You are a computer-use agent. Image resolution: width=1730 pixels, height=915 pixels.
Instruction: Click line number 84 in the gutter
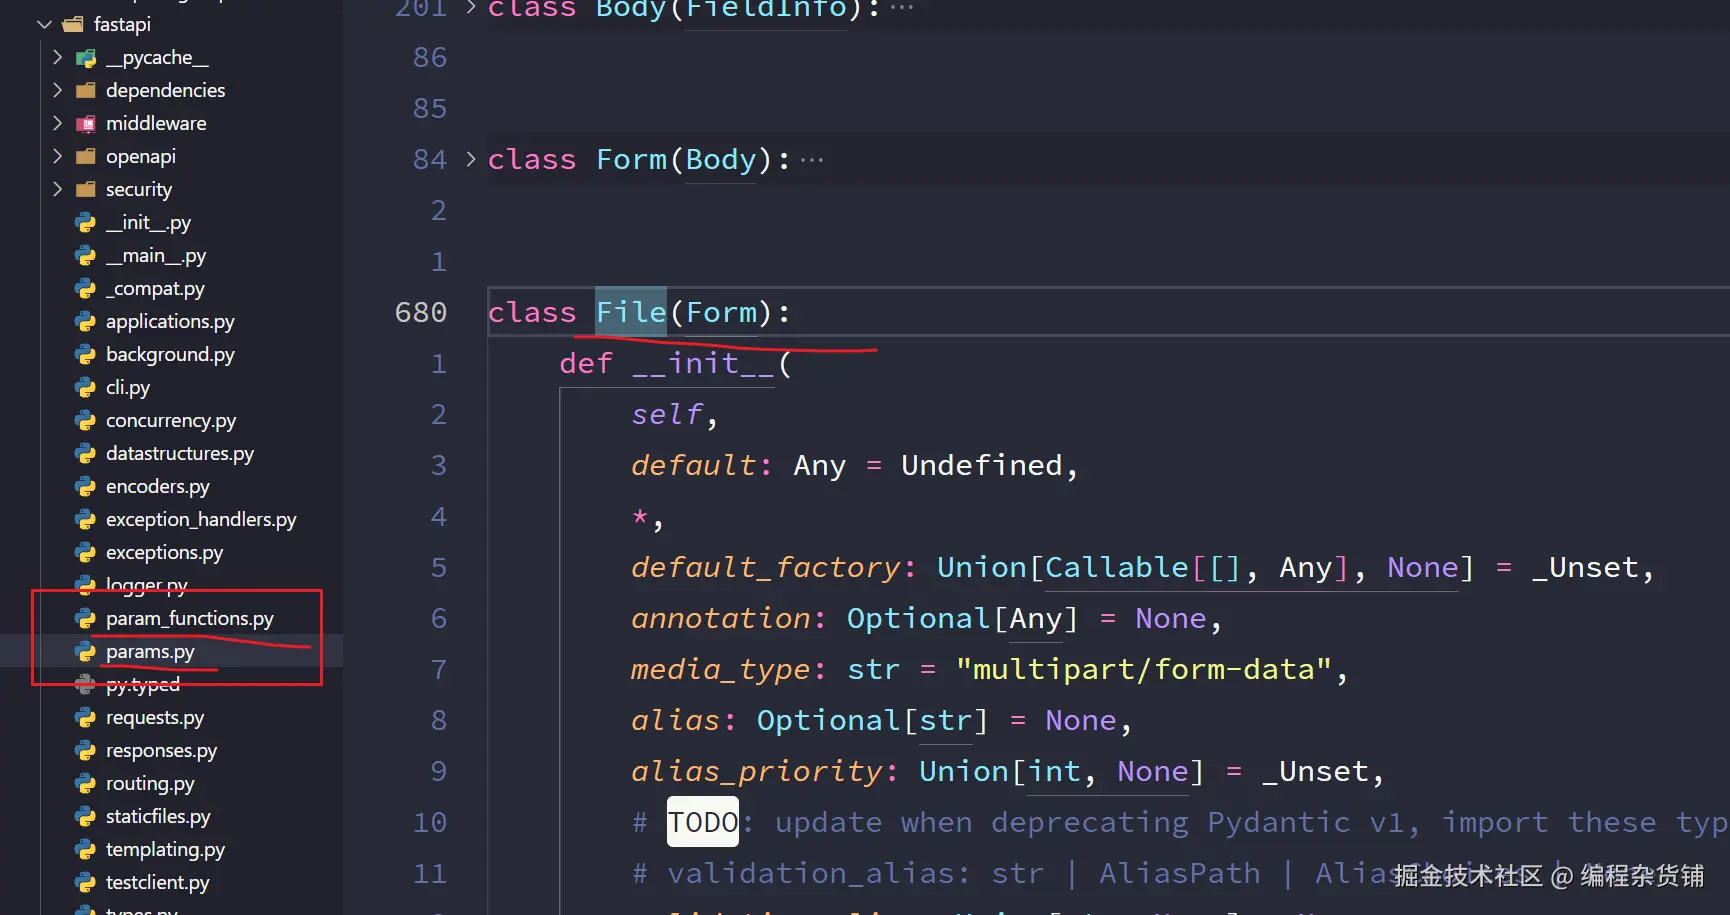430,159
